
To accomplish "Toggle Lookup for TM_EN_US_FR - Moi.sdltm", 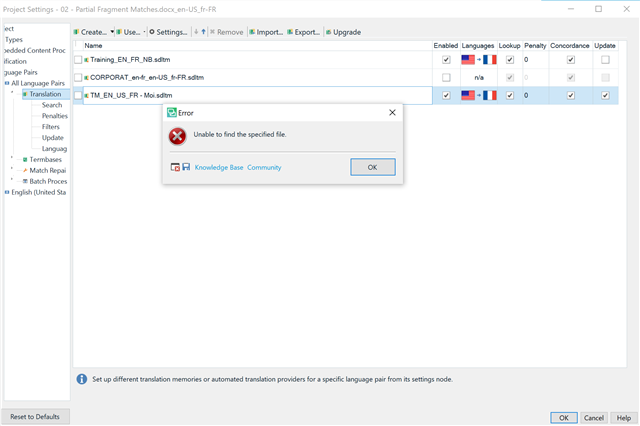I will pos(510,95).
